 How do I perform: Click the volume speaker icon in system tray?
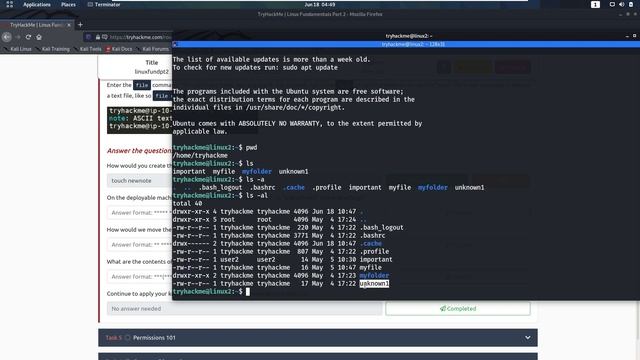tap(621, 4)
